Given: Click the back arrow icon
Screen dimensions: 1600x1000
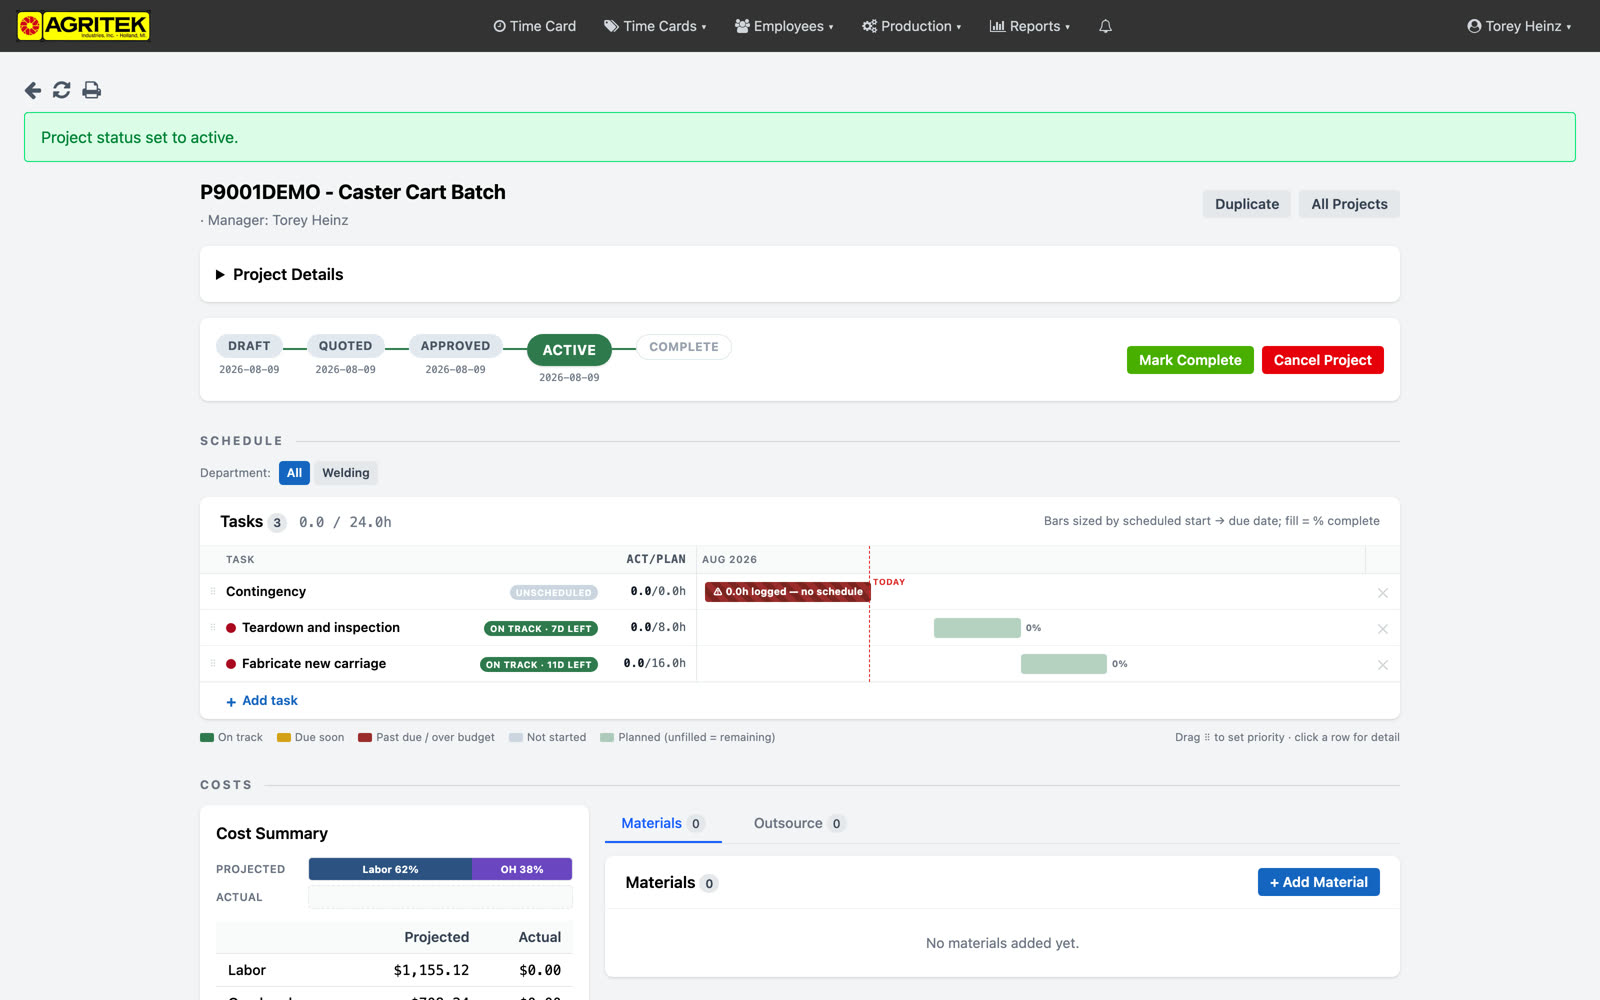Looking at the screenshot, I should (33, 90).
